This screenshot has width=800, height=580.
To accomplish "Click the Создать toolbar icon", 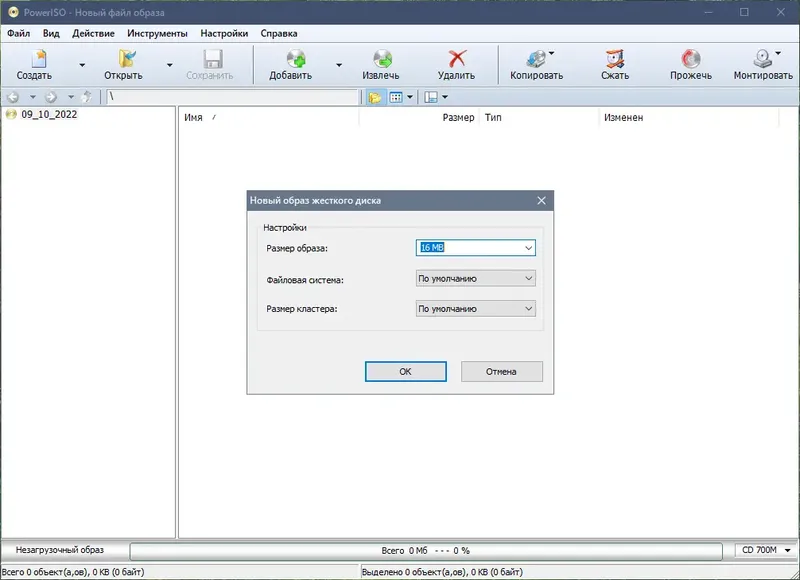I will click(x=38, y=59).
